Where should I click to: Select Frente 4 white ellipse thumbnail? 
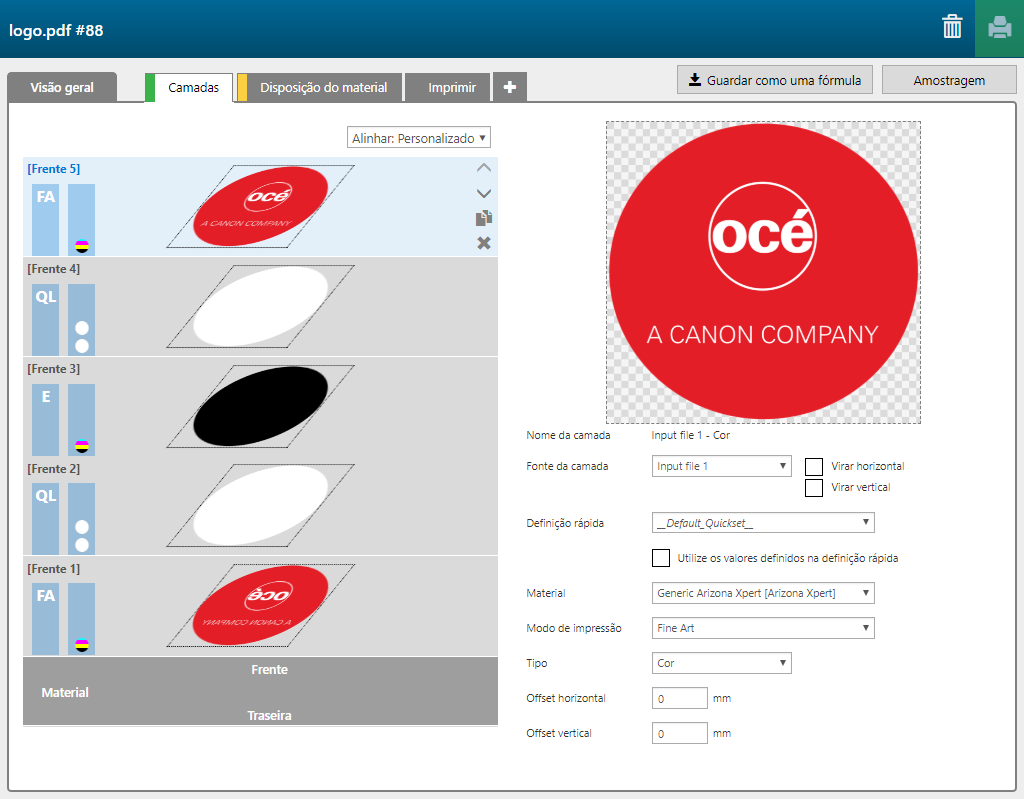tap(261, 306)
